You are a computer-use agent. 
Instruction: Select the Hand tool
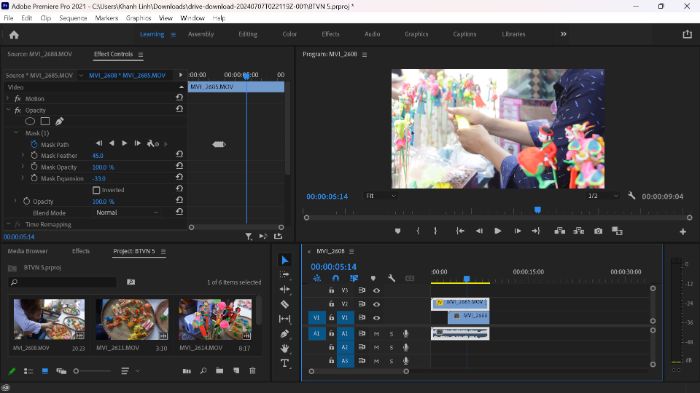pos(285,348)
